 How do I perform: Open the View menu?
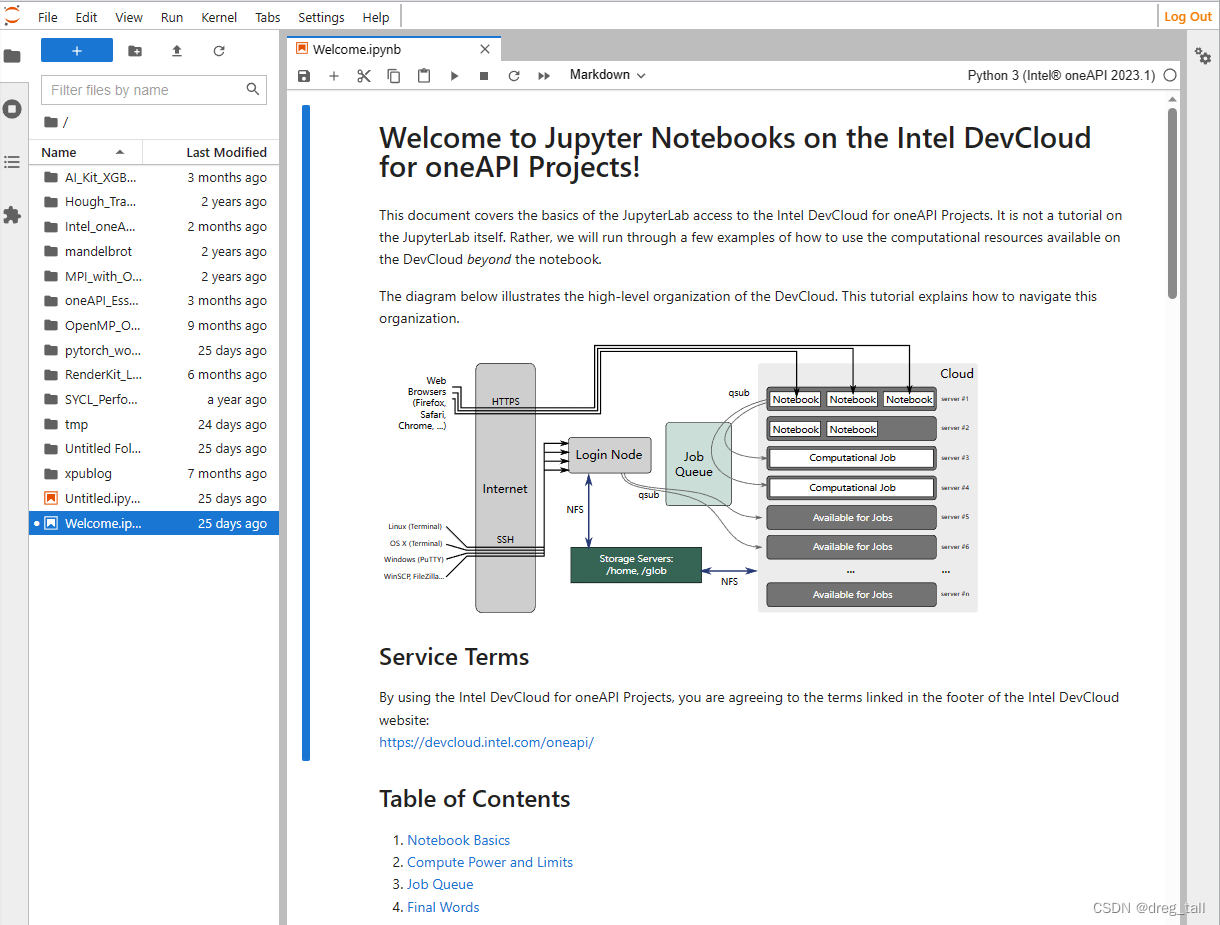point(129,17)
